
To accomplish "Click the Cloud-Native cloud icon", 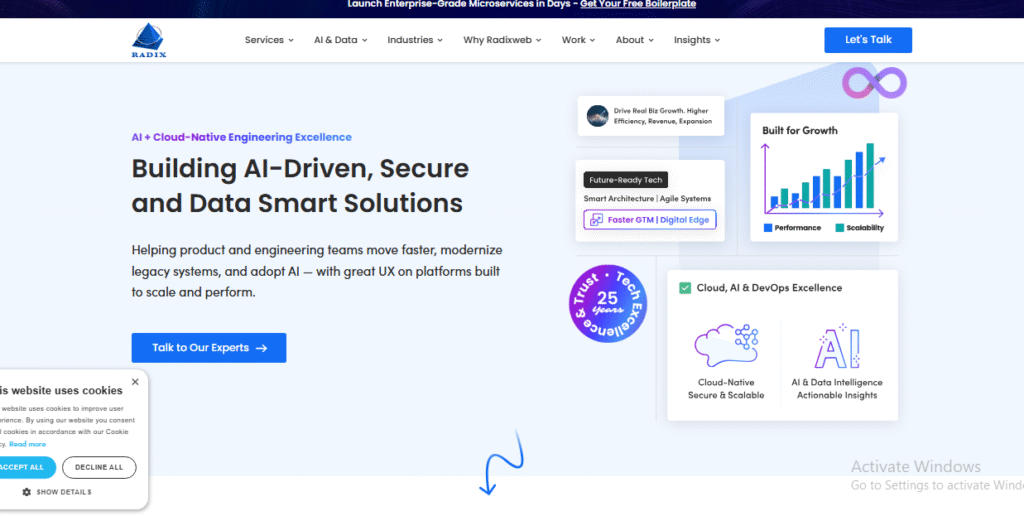I will tap(726, 345).
